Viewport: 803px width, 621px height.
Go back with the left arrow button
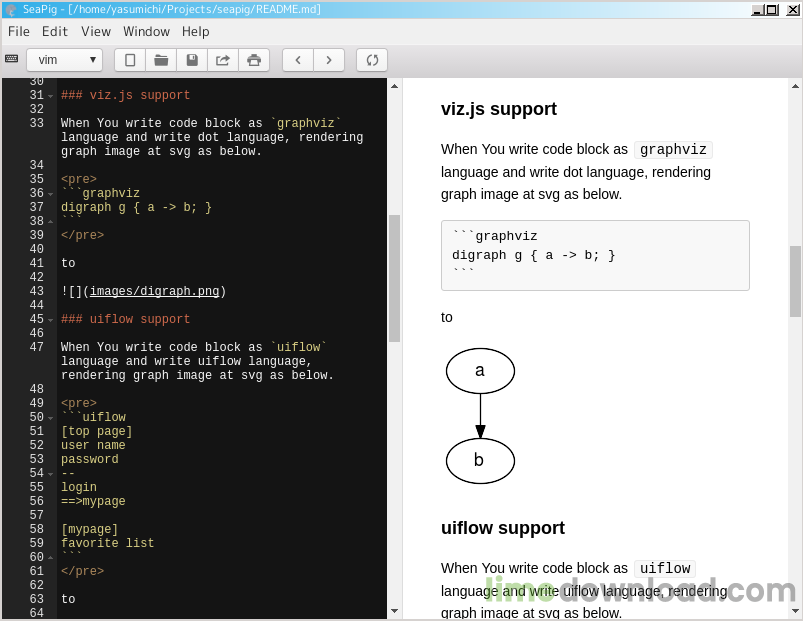point(298,60)
